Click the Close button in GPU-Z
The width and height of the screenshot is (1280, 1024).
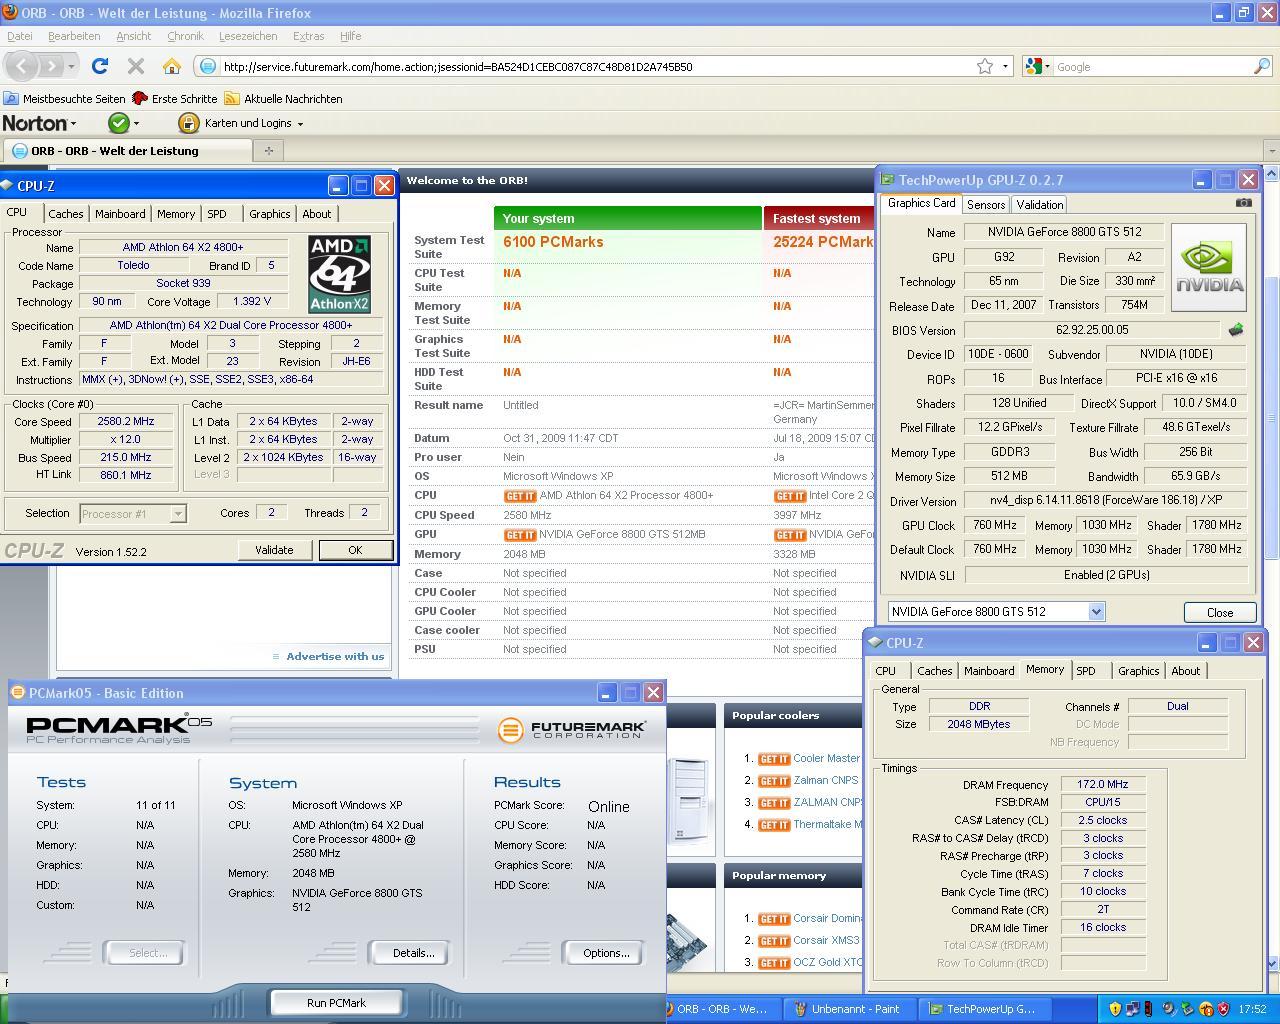1220,612
